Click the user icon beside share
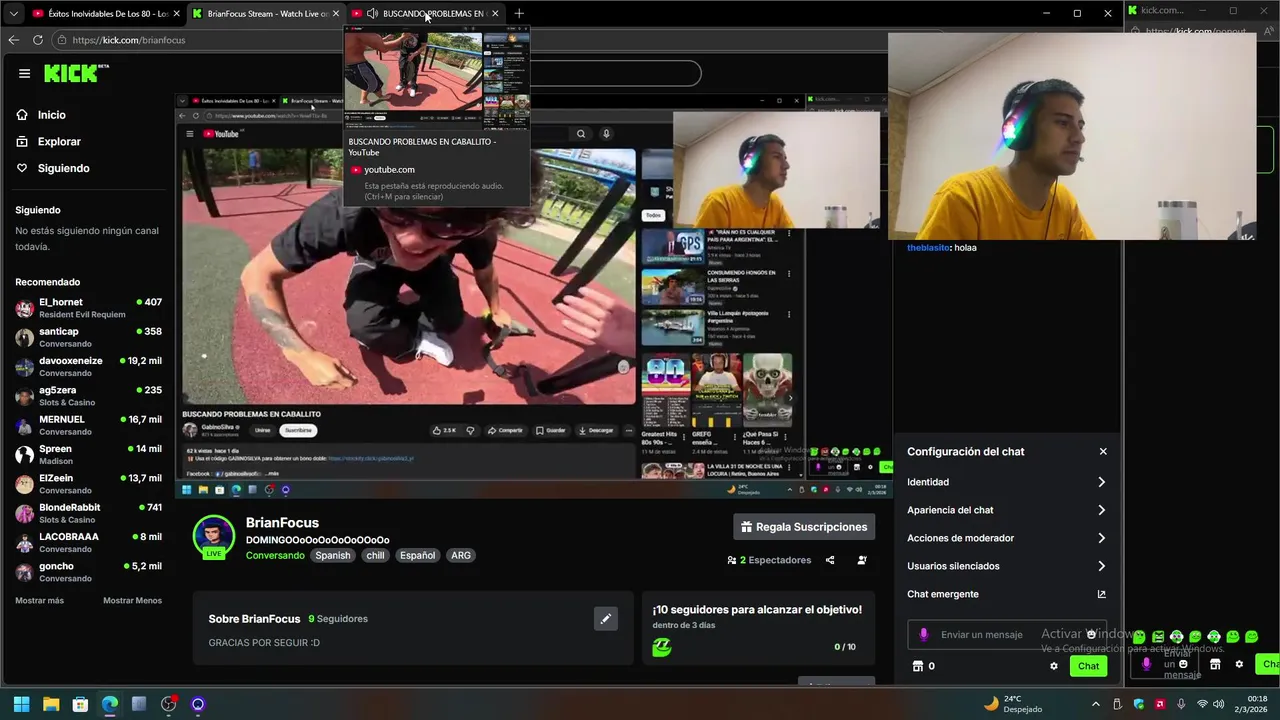1280x720 pixels. tap(862, 560)
